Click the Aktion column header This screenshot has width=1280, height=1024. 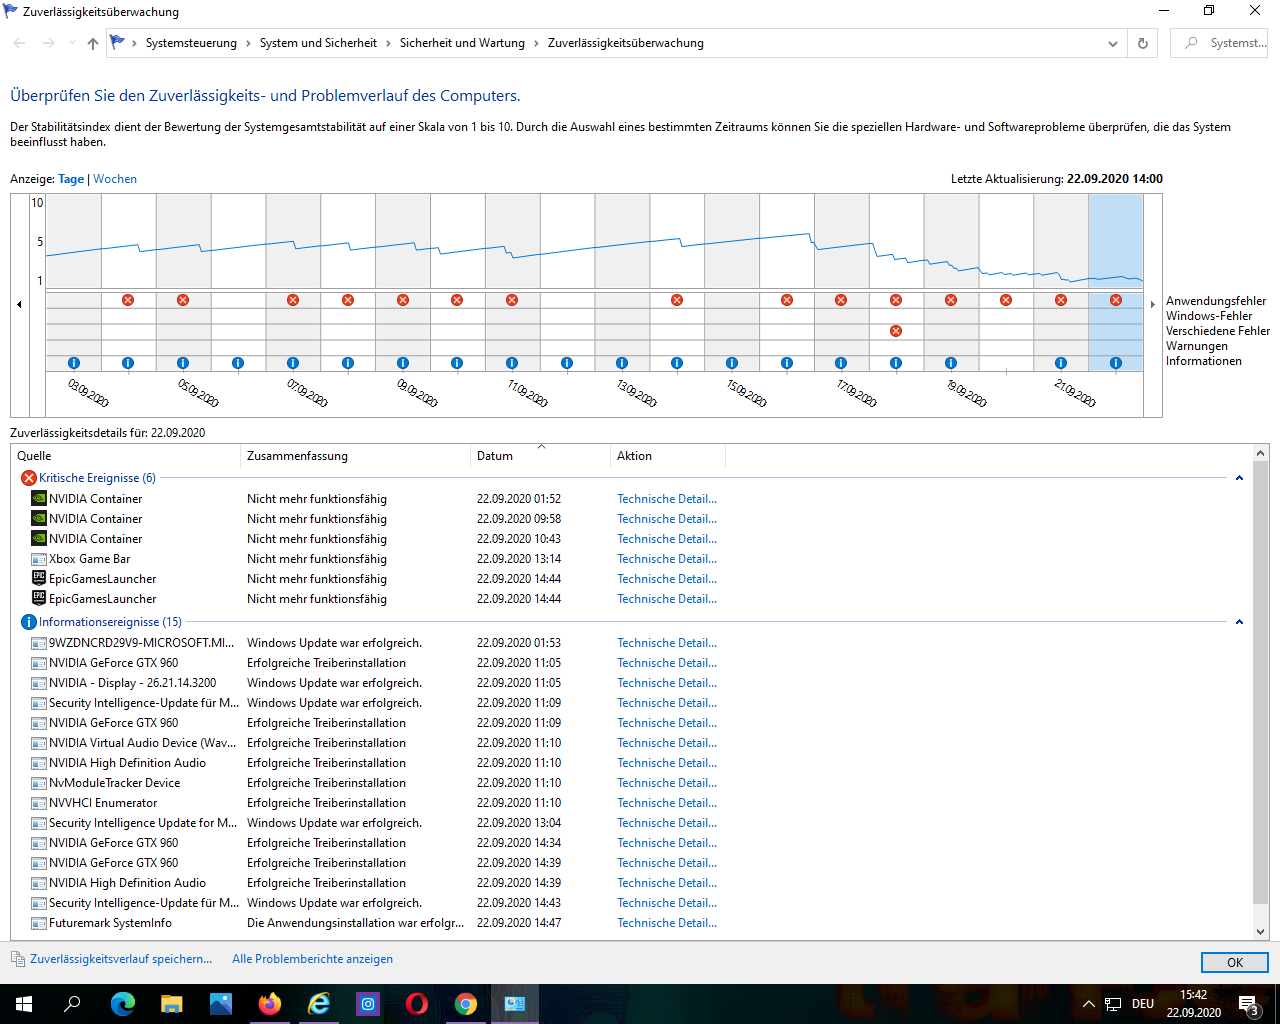(x=667, y=456)
